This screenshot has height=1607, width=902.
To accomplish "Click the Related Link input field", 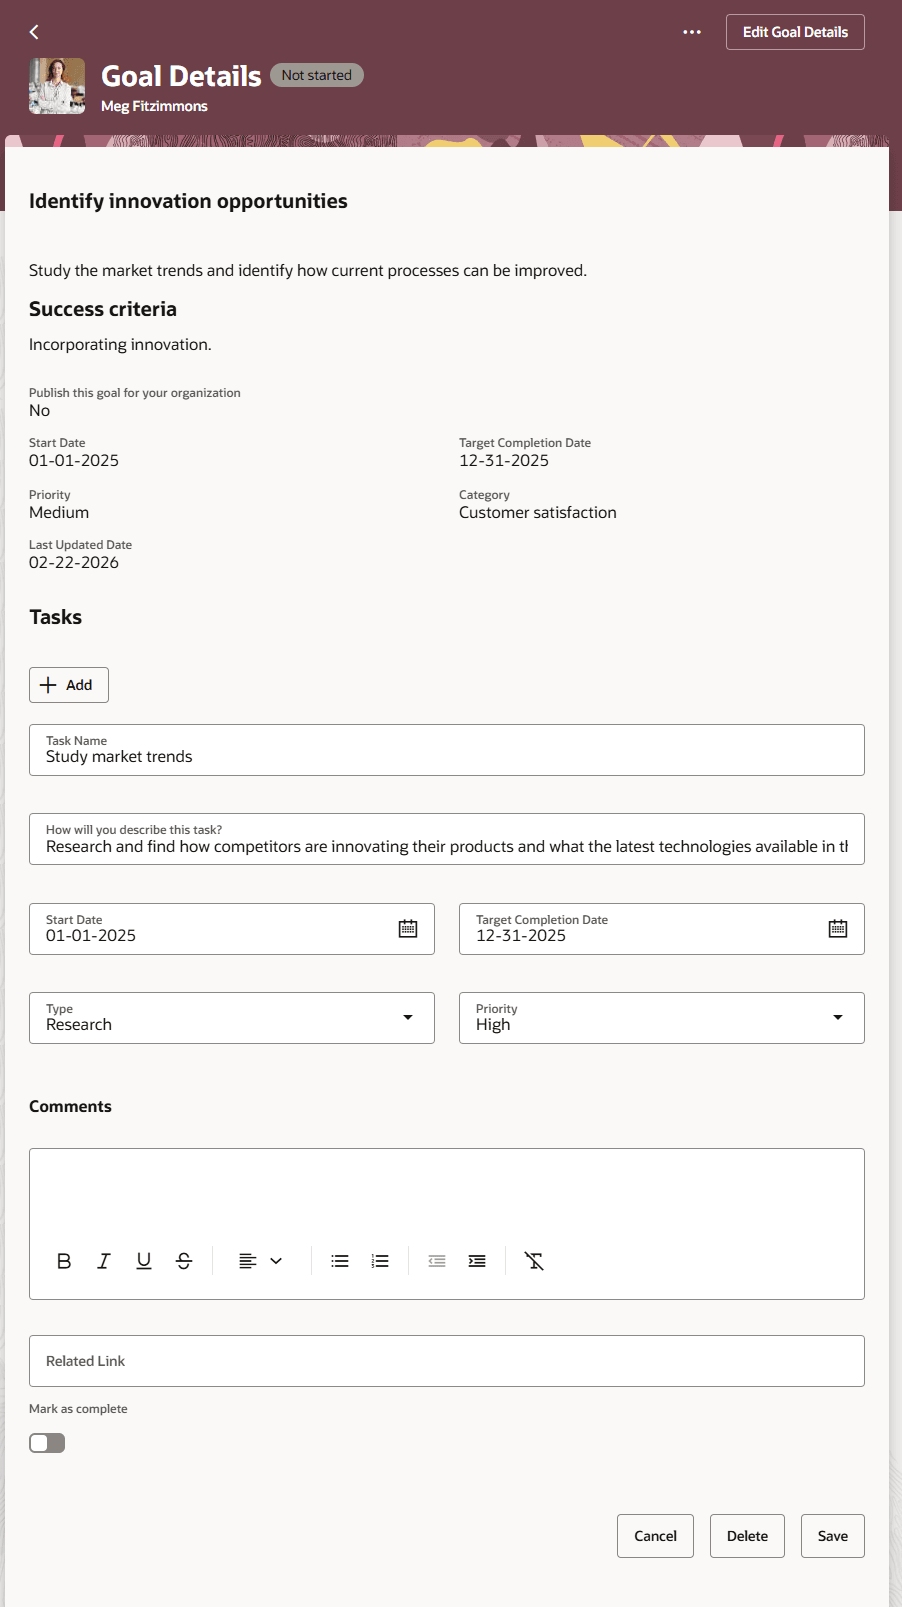I will coord(446,1361).
